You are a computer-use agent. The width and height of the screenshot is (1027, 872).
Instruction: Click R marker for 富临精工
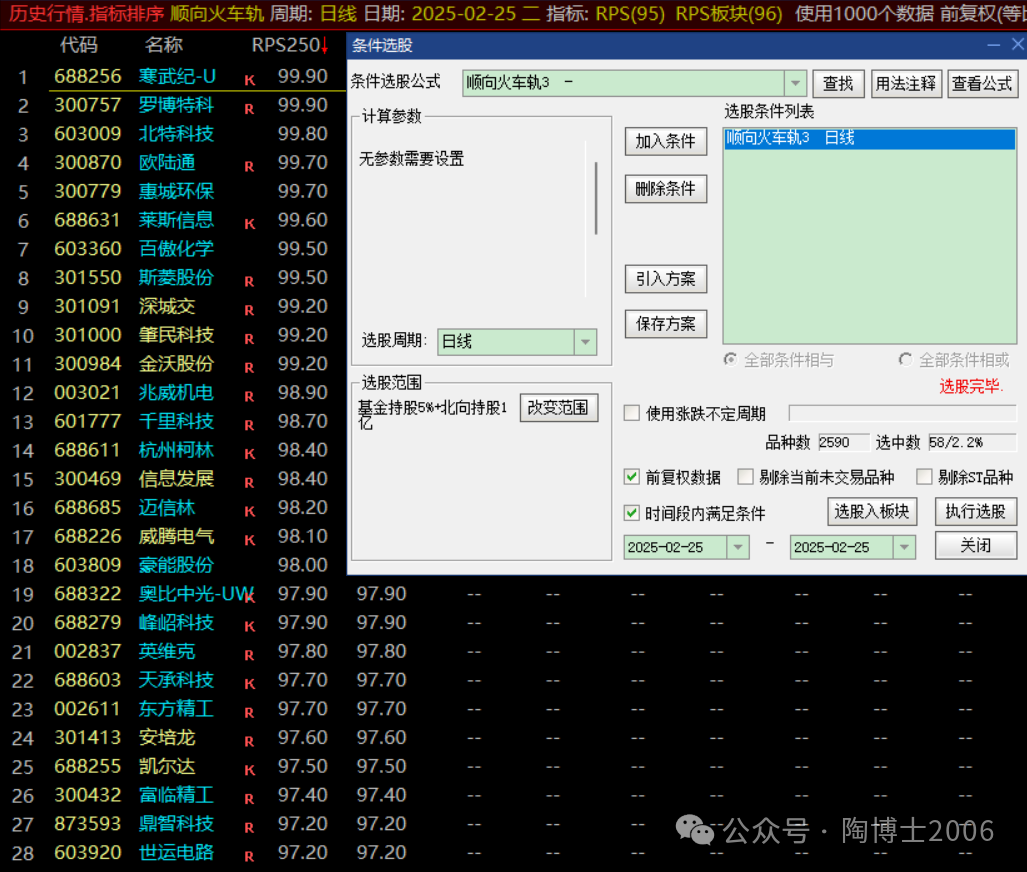(250, 799)
